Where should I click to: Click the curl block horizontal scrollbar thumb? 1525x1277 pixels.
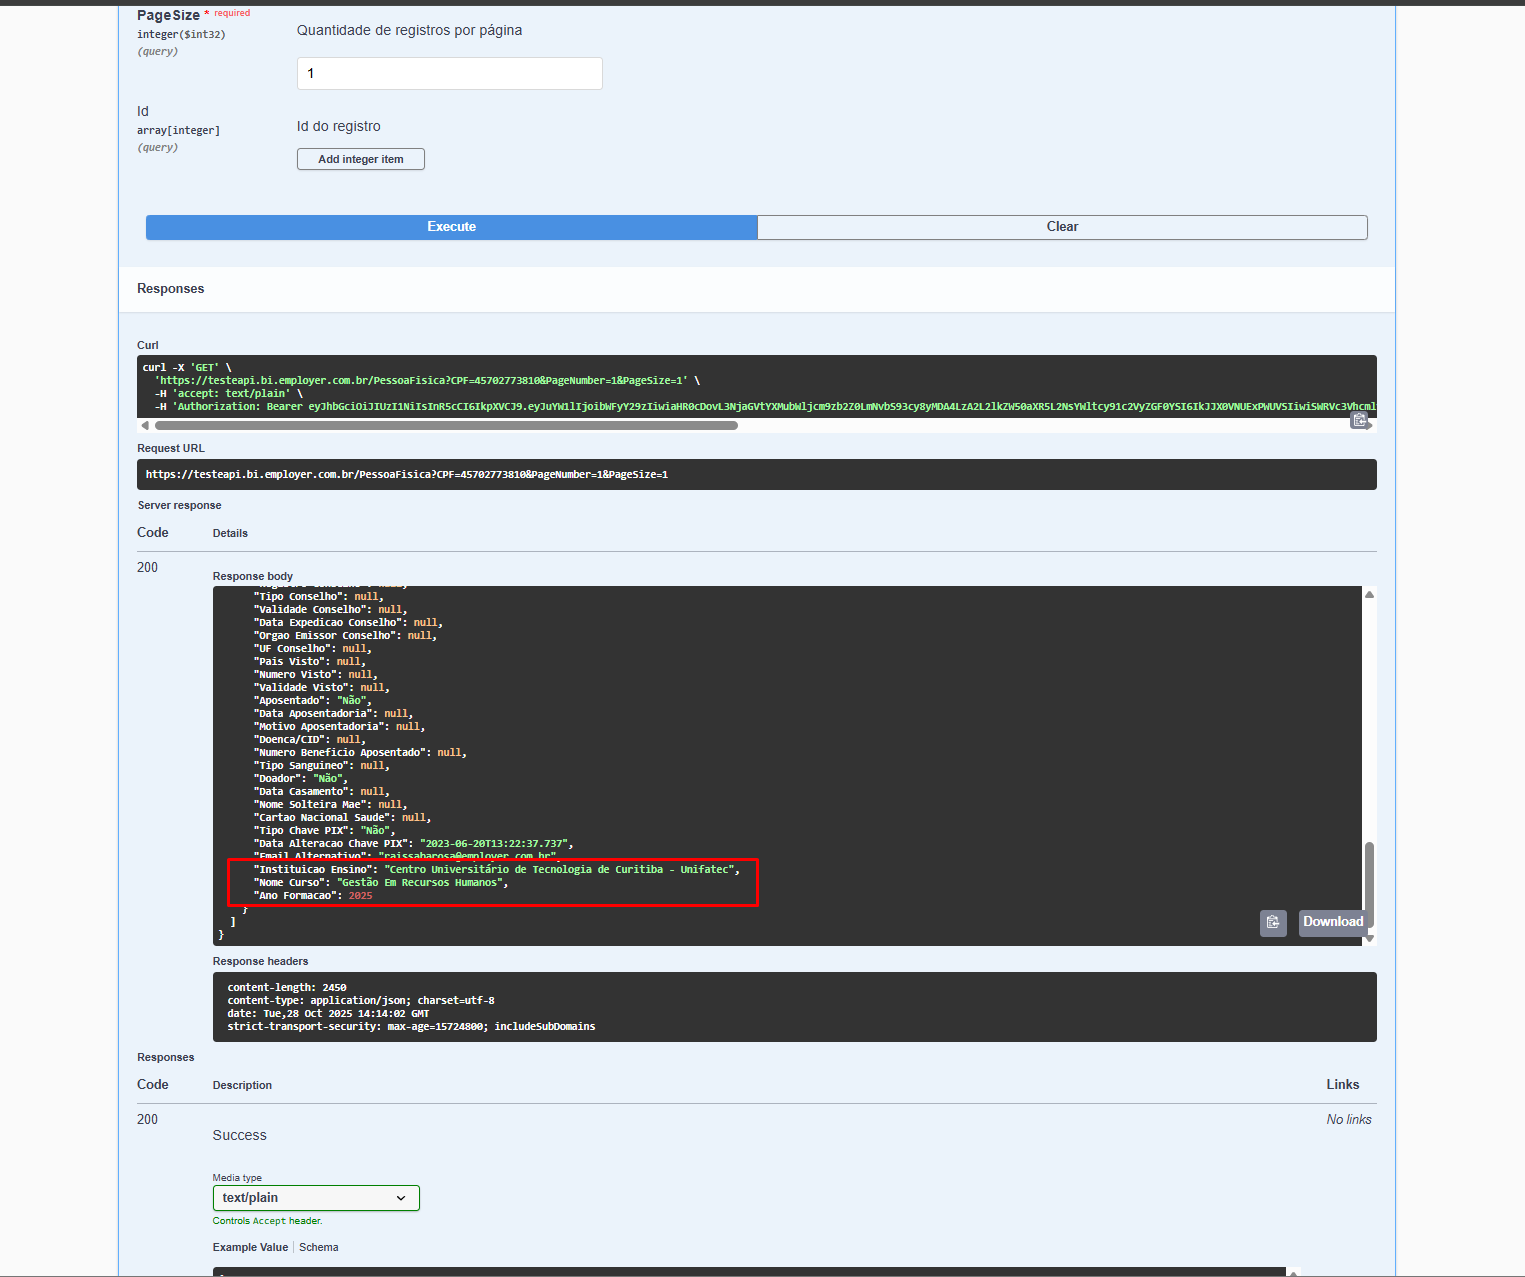(446, 426)
